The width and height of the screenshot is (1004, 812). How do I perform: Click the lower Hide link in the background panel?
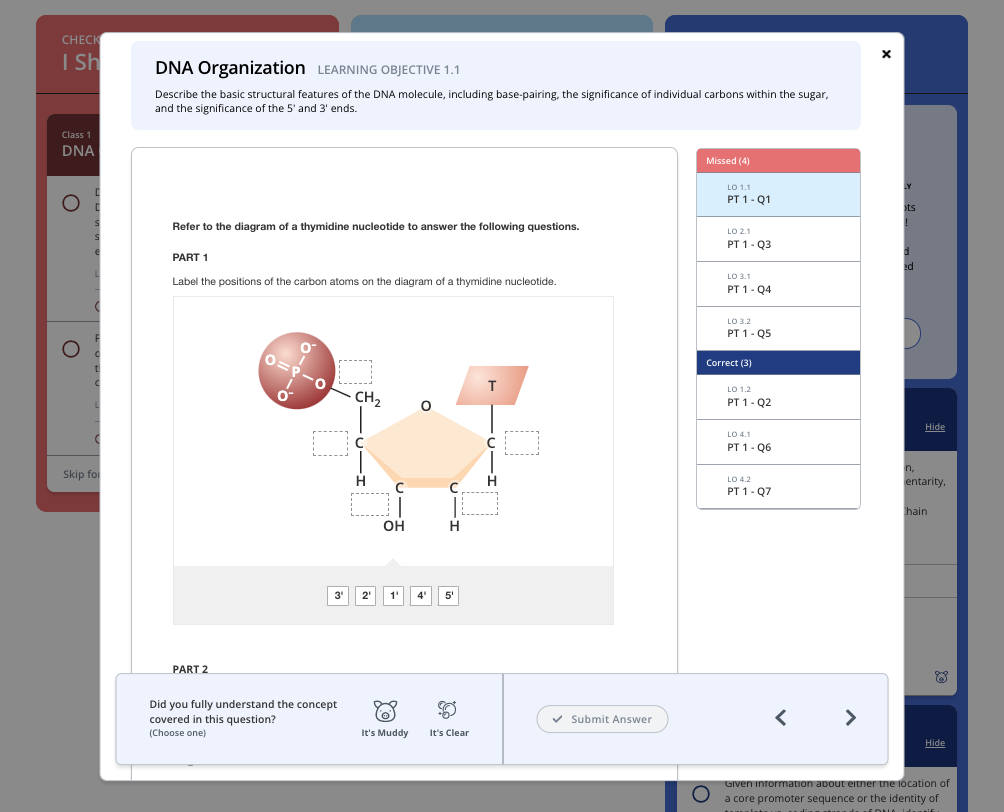tap(935, 743)
